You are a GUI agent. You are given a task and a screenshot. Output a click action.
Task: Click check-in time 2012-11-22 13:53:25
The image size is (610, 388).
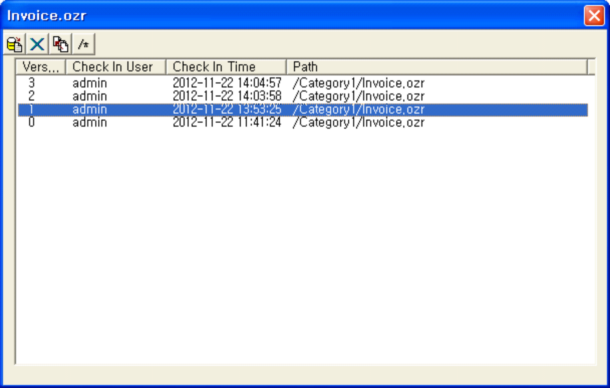click(227, 109)
